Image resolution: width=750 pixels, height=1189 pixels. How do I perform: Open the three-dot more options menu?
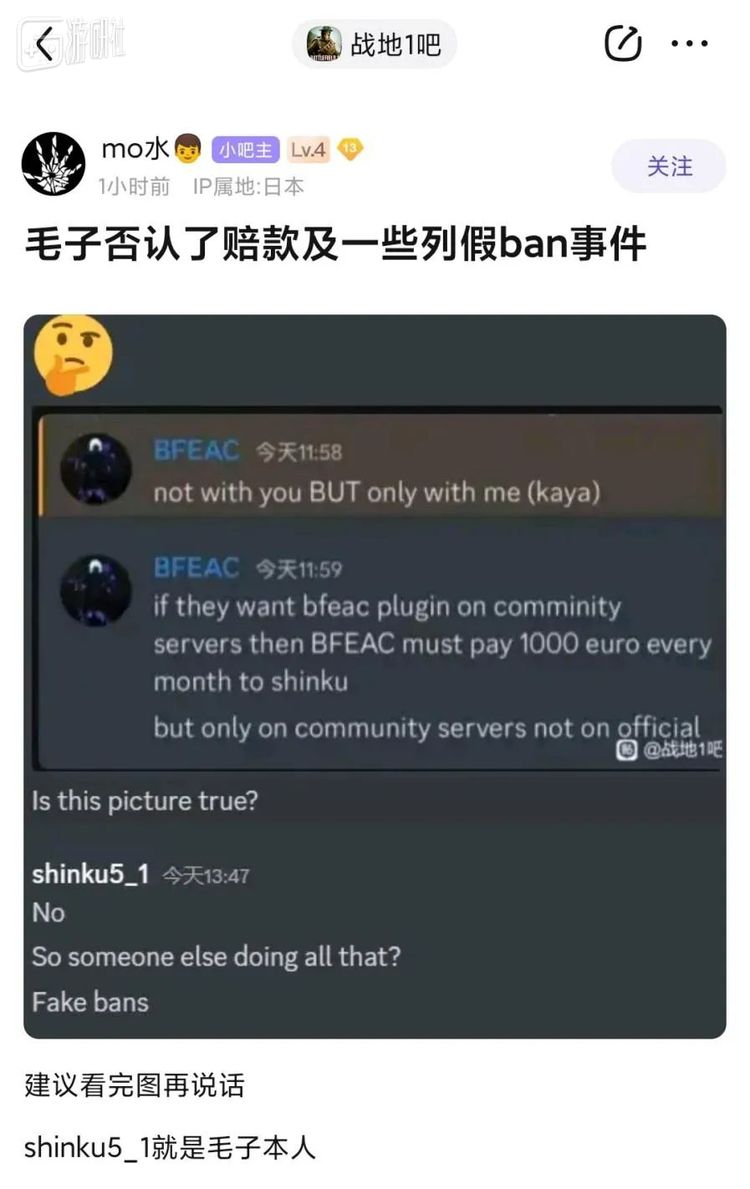690,44
